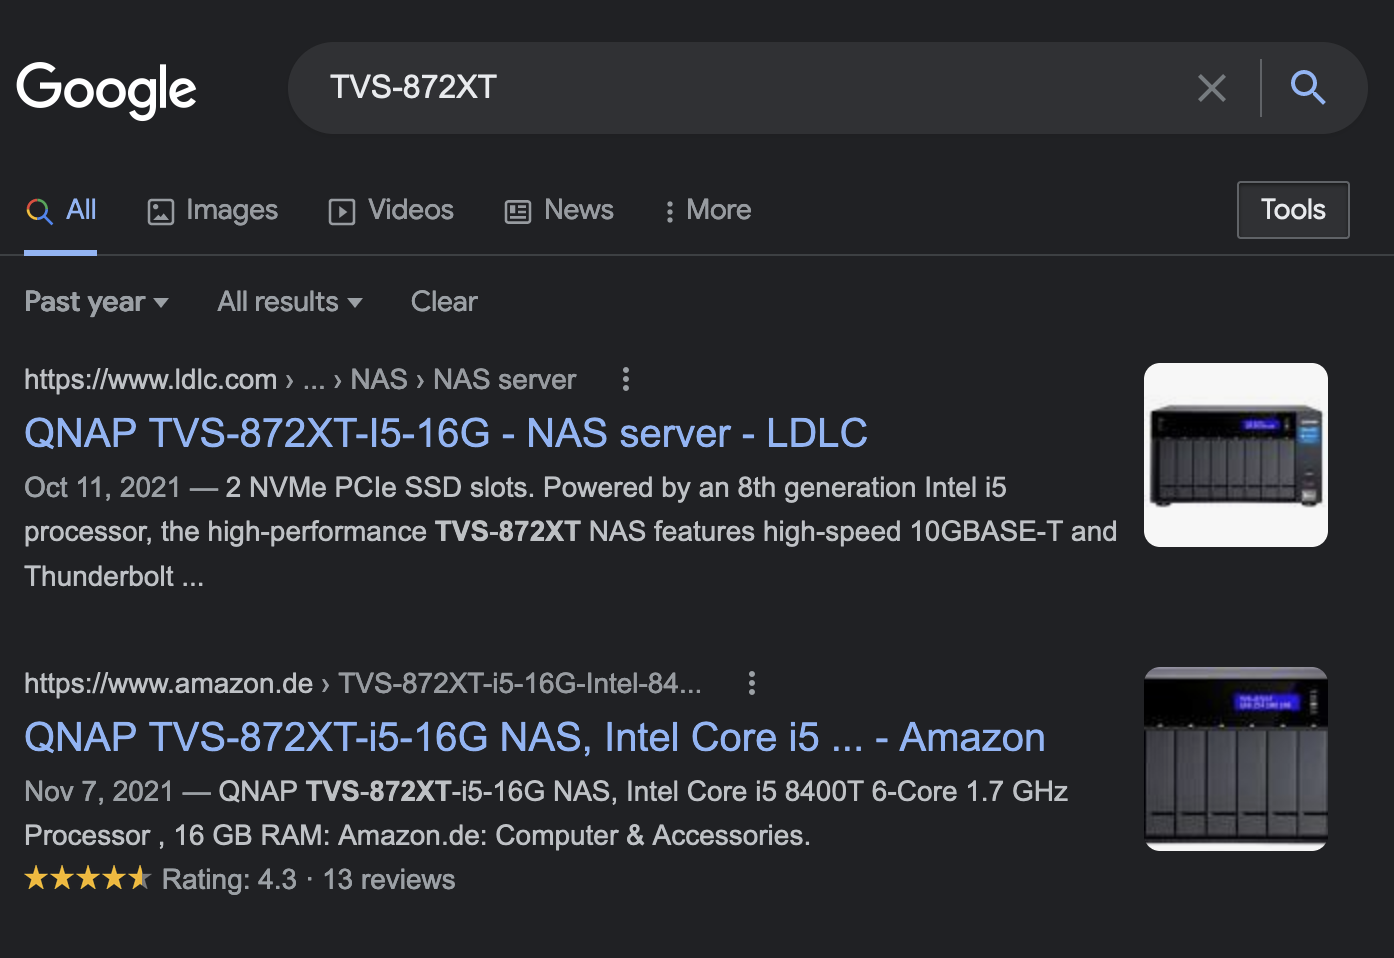Screen dimensions: 1394x958
Task: Switch to the Videos tab
Action: (392, 210)
